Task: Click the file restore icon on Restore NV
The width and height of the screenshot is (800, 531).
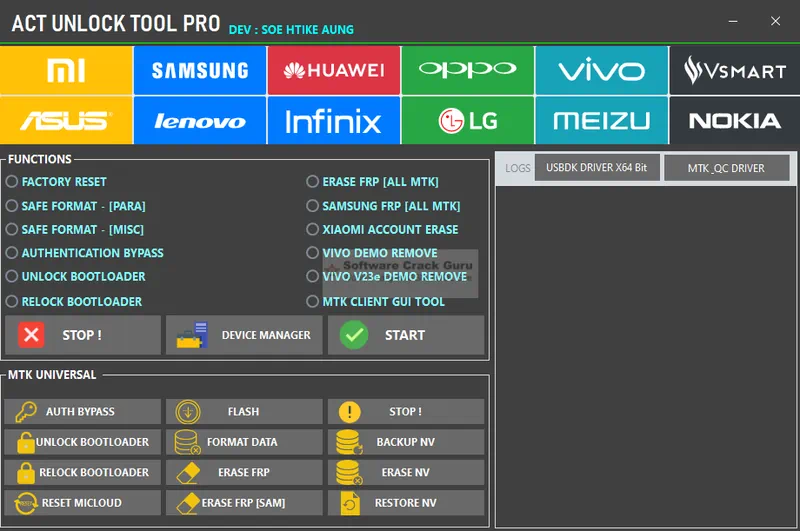Action: 350,503
